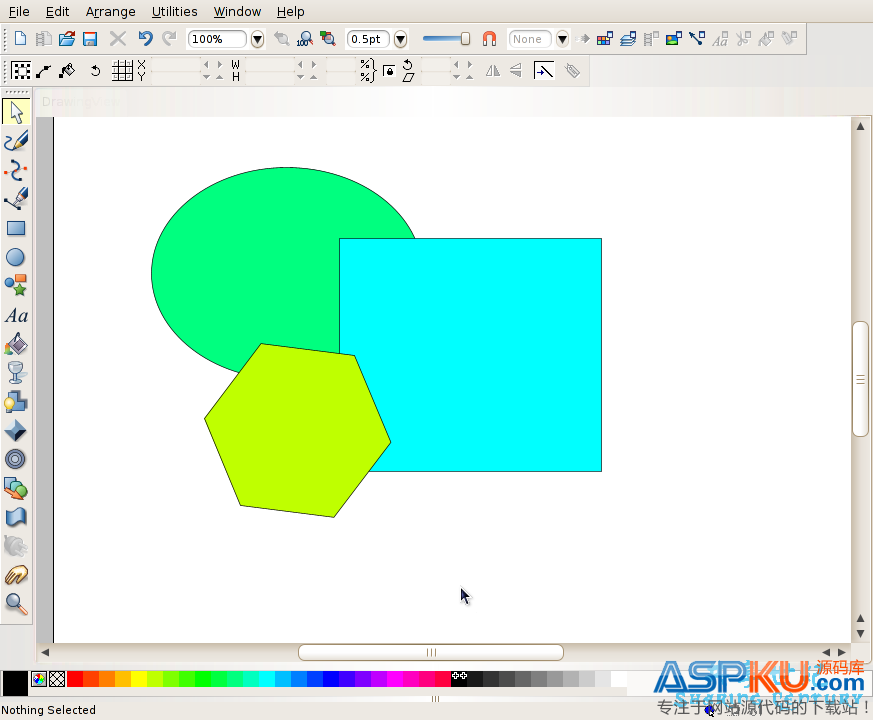Save the document with floppy icon
873x720 pixels.
90,38
